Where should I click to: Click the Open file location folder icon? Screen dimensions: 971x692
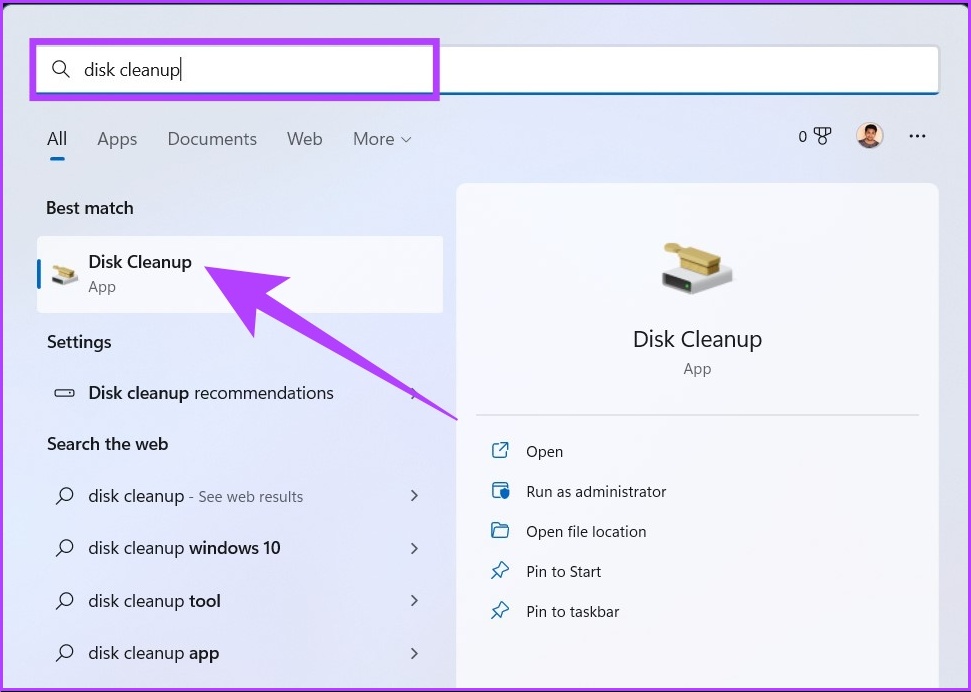point(500,531)
